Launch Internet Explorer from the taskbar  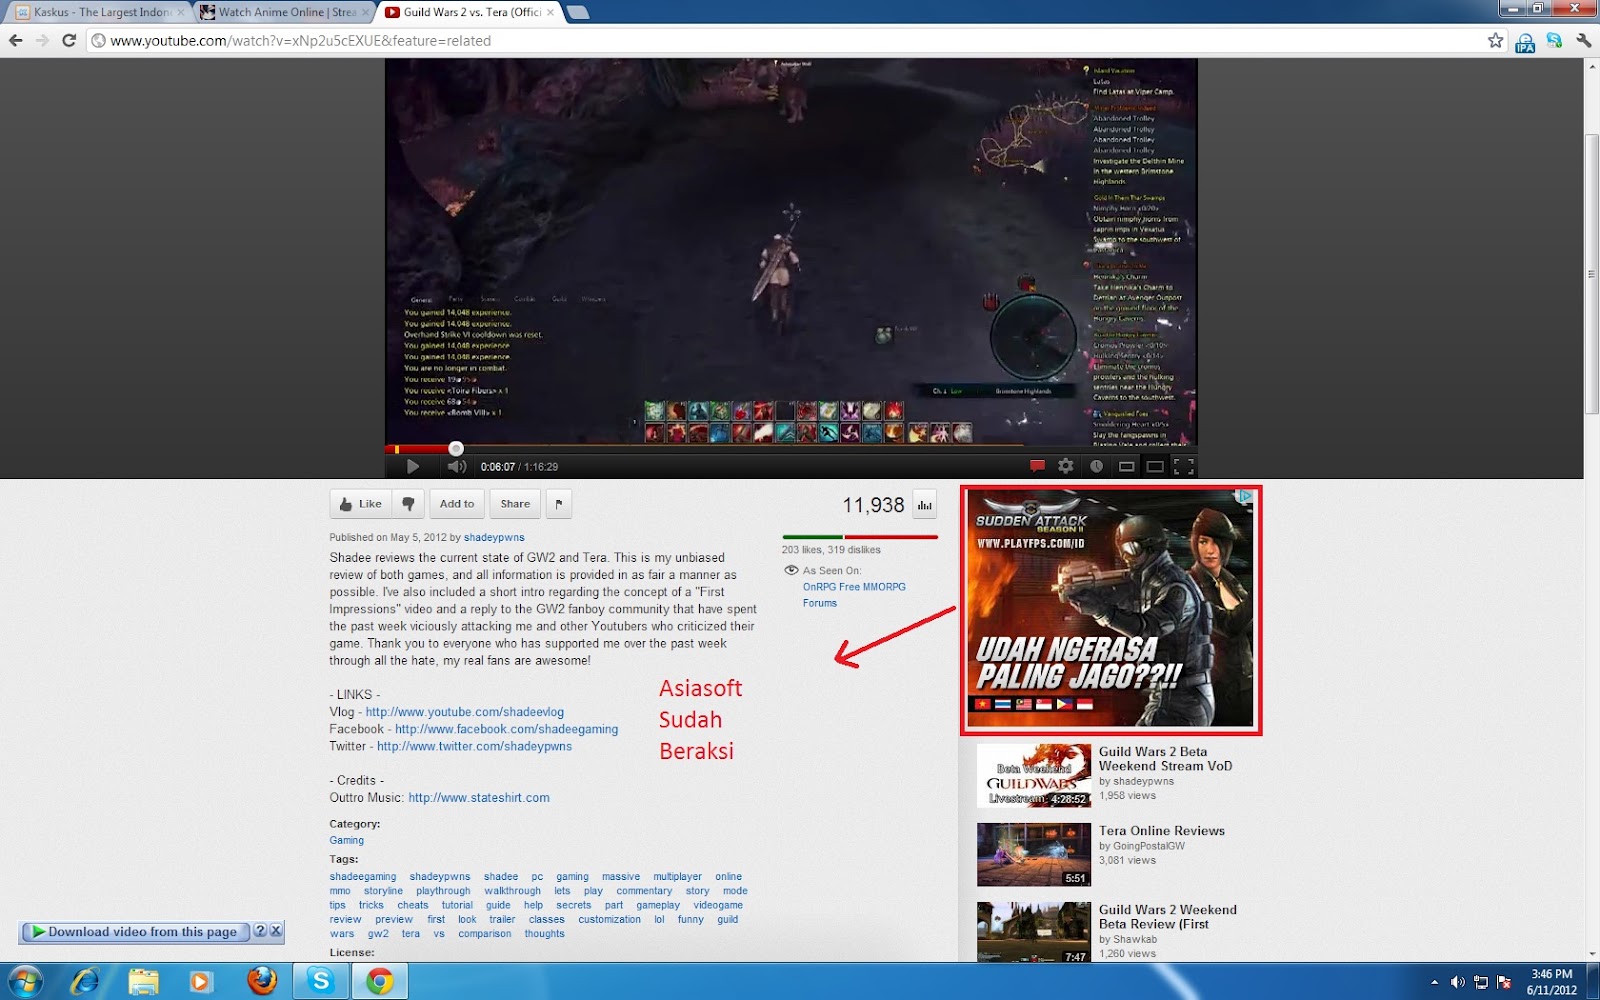(x=84, y=981)
